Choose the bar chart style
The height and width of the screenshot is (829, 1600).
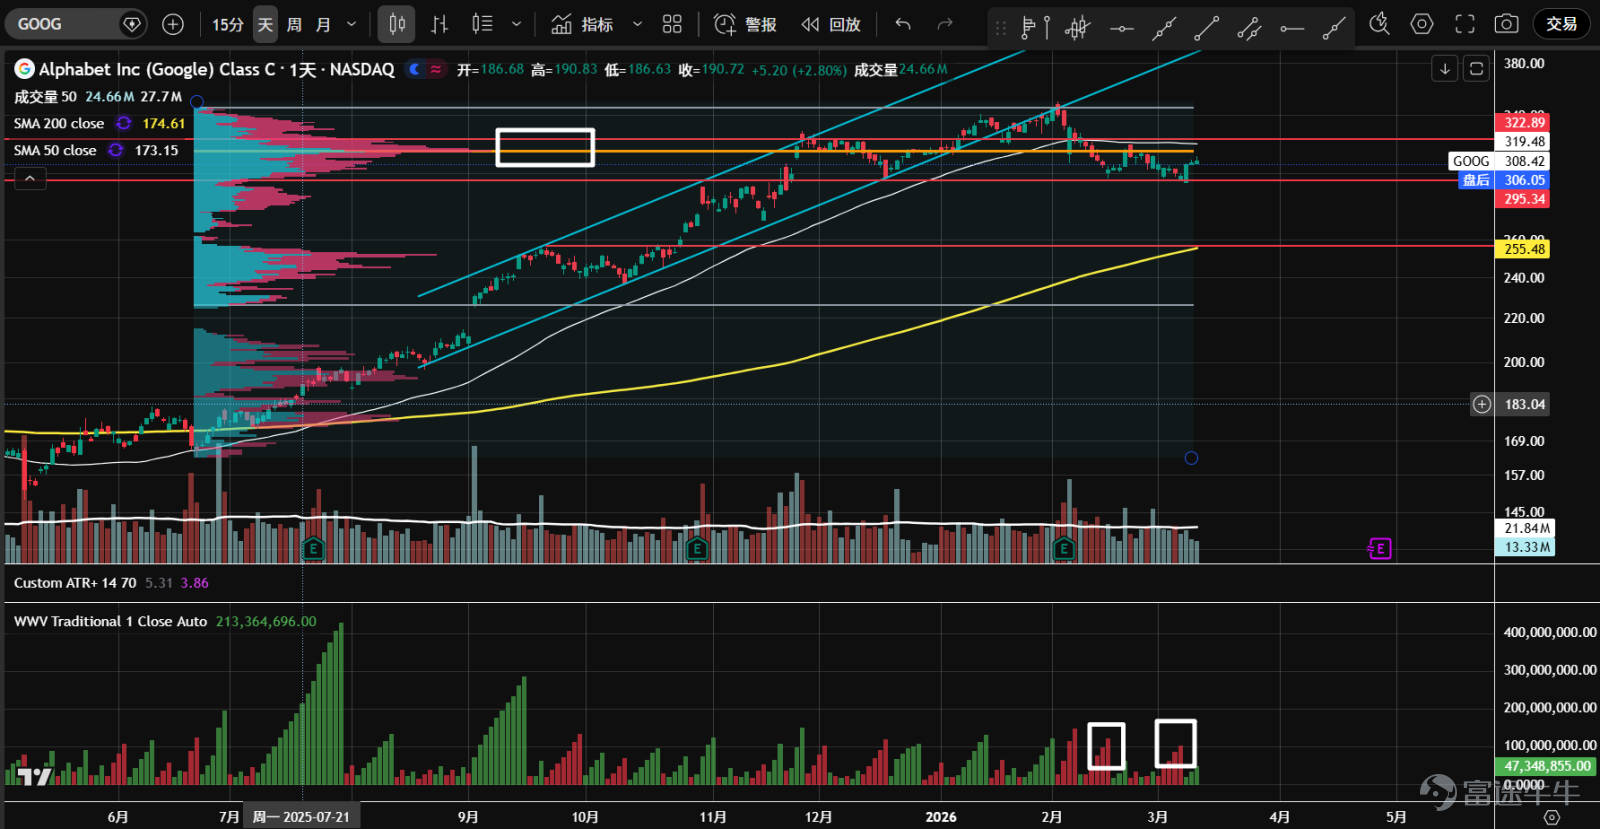tap(439, 24)
